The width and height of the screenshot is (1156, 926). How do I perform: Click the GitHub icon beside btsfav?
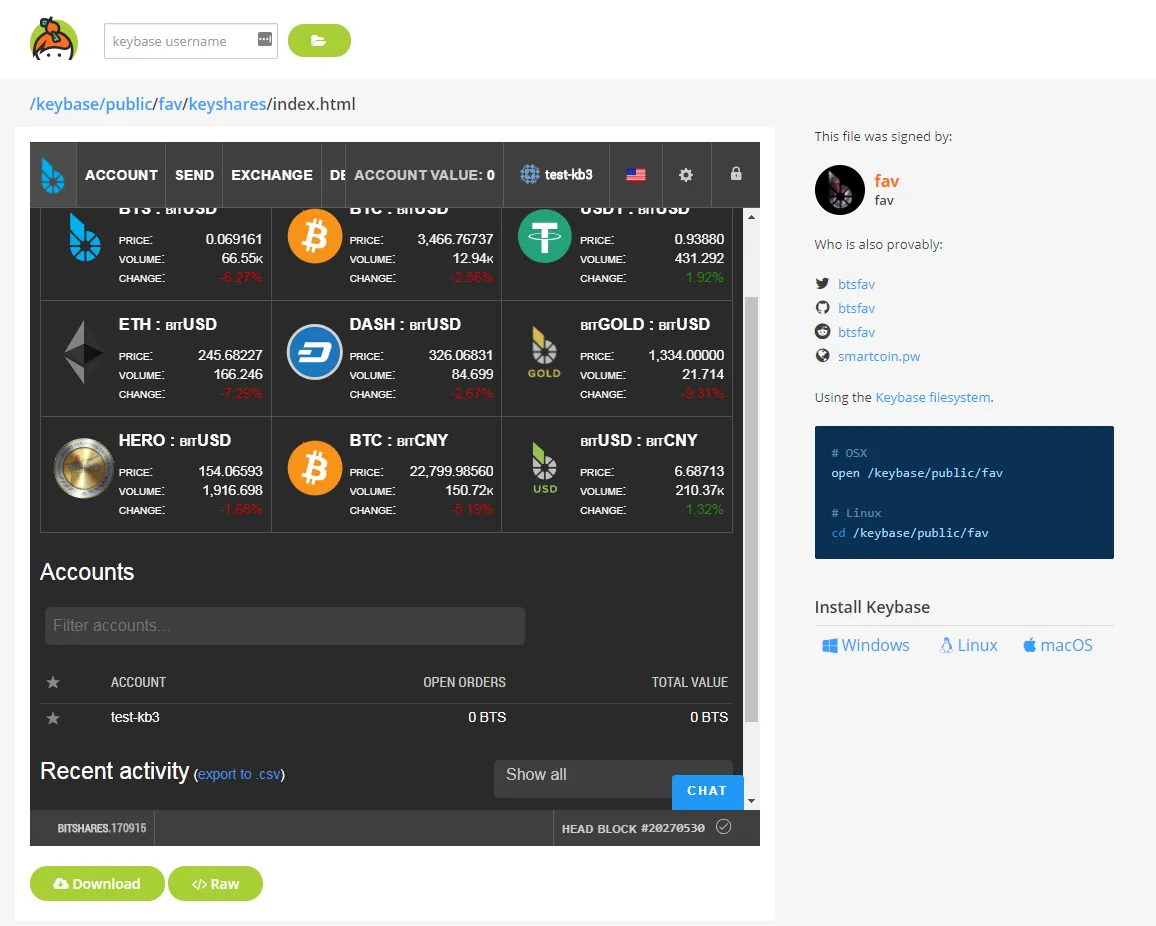822,307
